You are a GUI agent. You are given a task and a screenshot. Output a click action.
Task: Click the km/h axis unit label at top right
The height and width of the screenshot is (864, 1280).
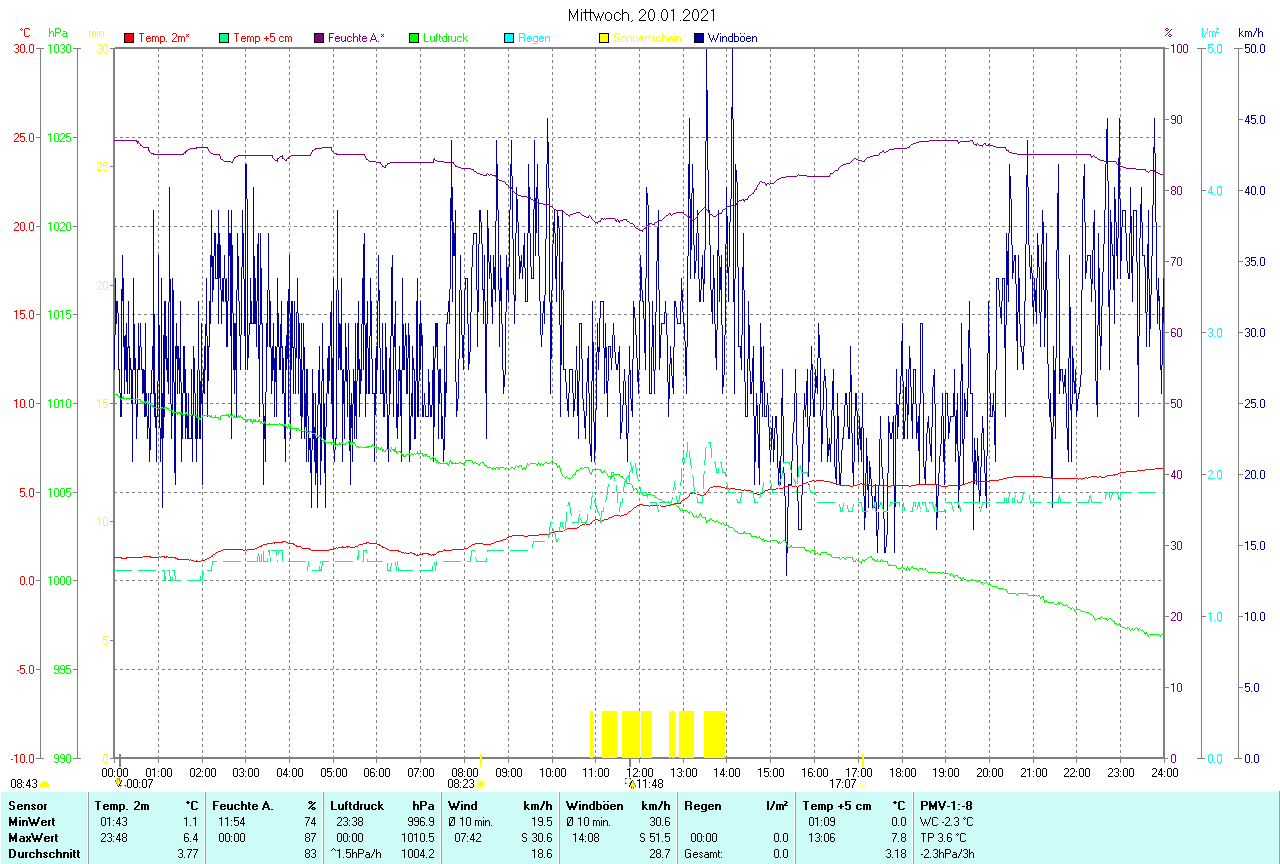coord(1251,33)
